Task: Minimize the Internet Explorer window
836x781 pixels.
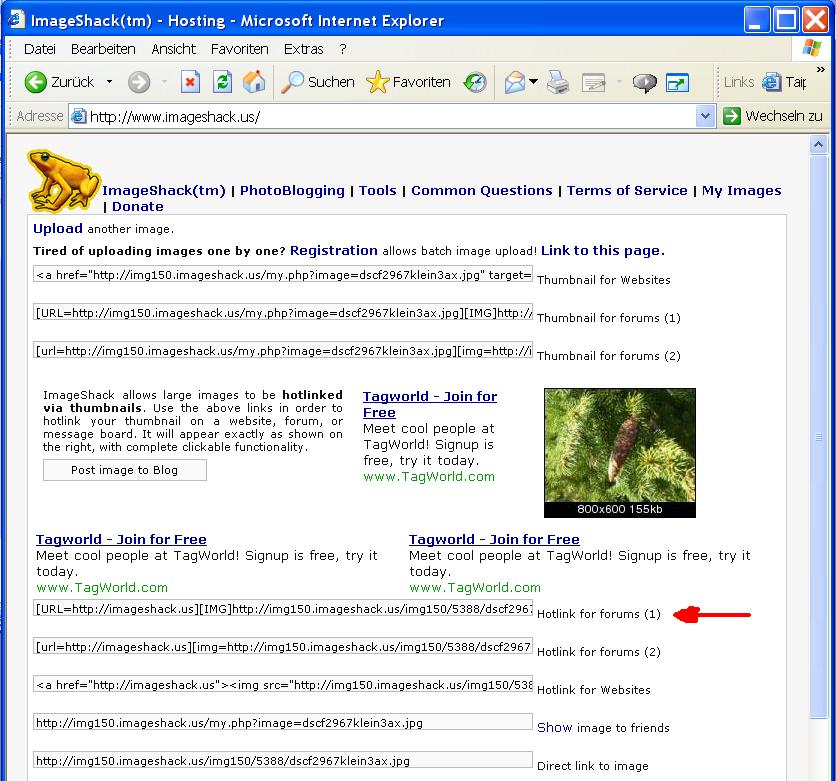Action: point(757,20)
